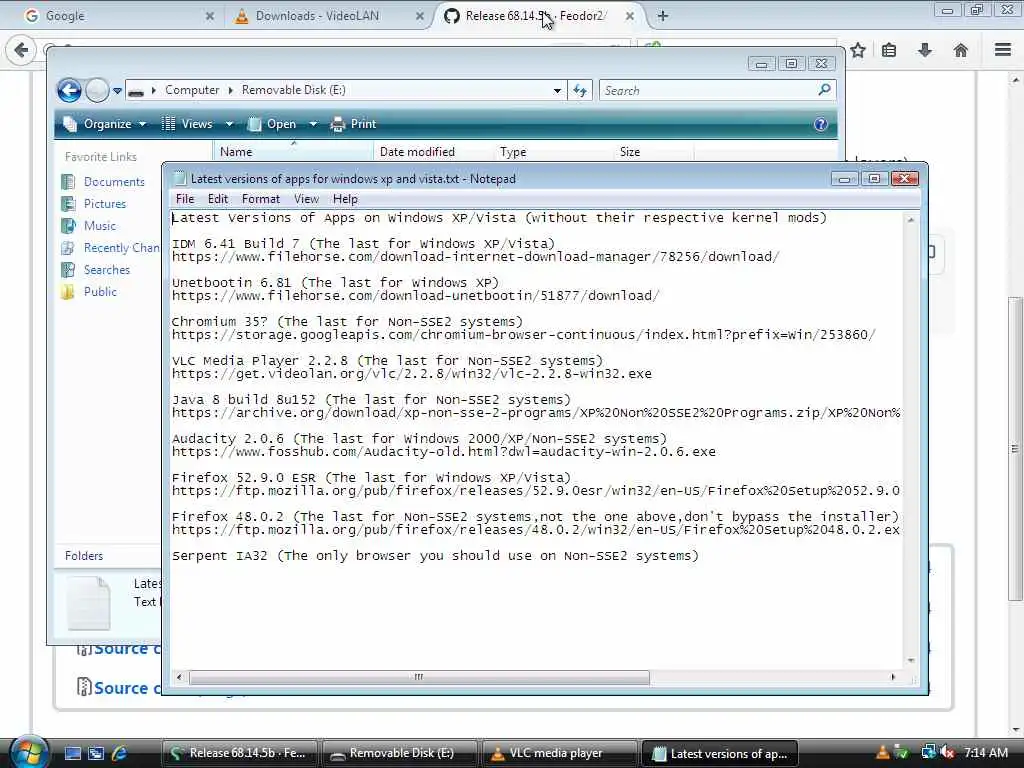Click the Views button in Explorer
This screenshot has height=768, width=1024.
187,124
